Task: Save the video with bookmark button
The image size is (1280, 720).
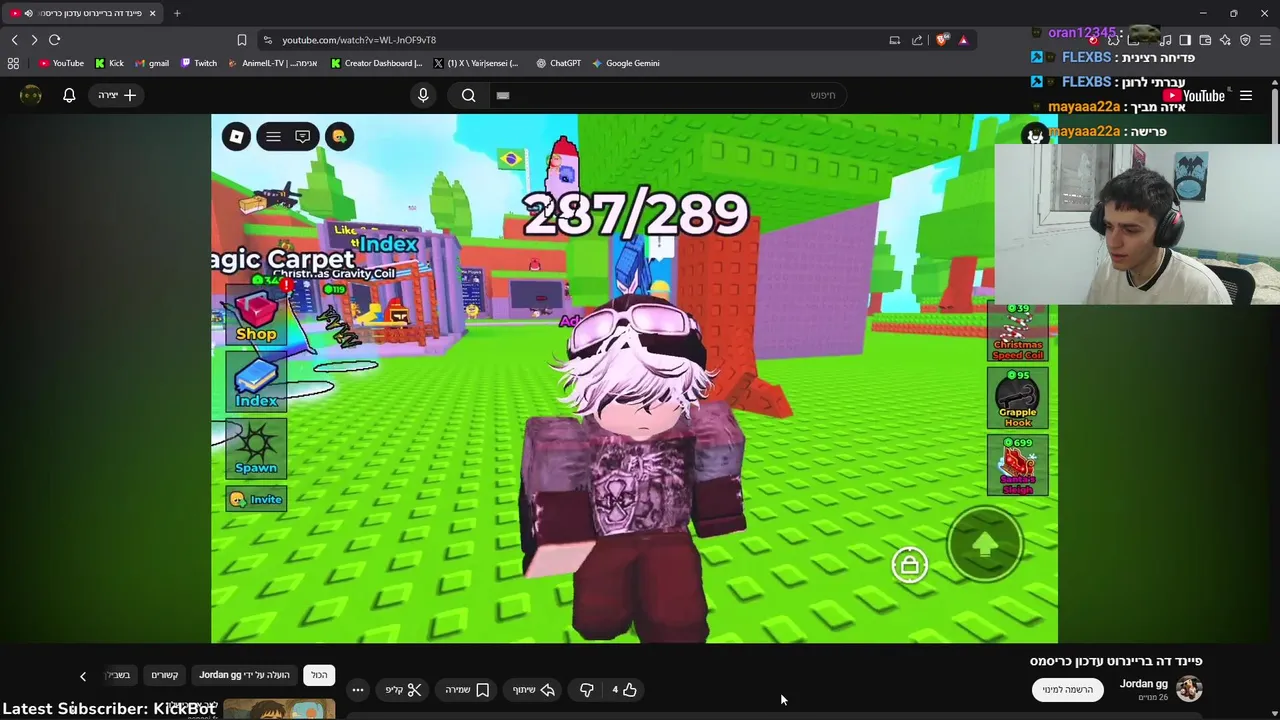Action: coord(467,689)
